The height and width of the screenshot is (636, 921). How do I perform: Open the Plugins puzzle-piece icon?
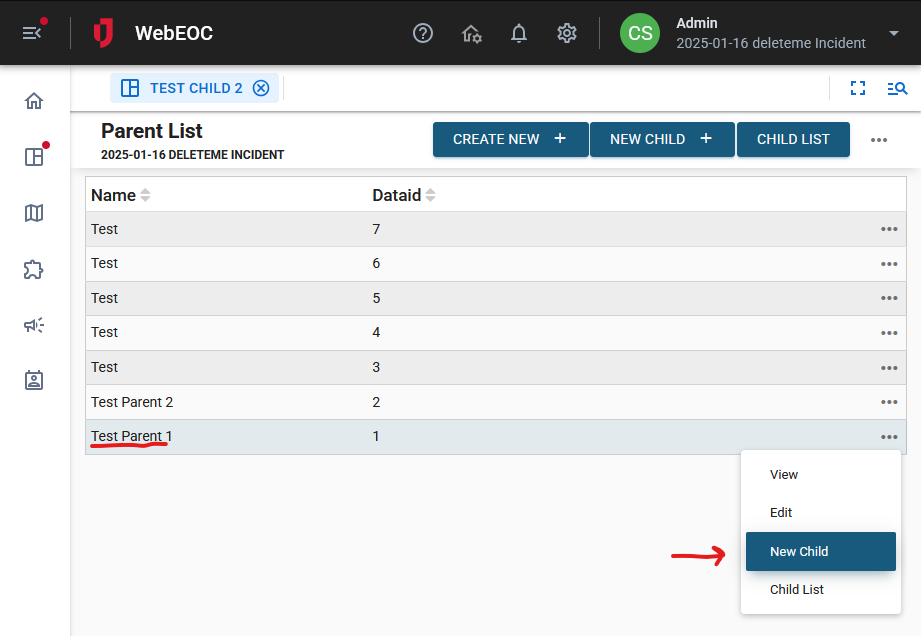(33, 269)
